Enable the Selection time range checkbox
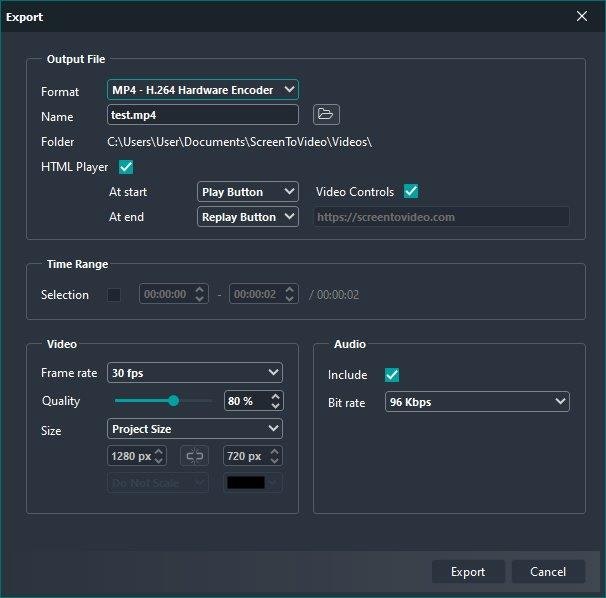The width and height of the screenshot is (606, 598). pyautogui.click(x=114, y=295)
